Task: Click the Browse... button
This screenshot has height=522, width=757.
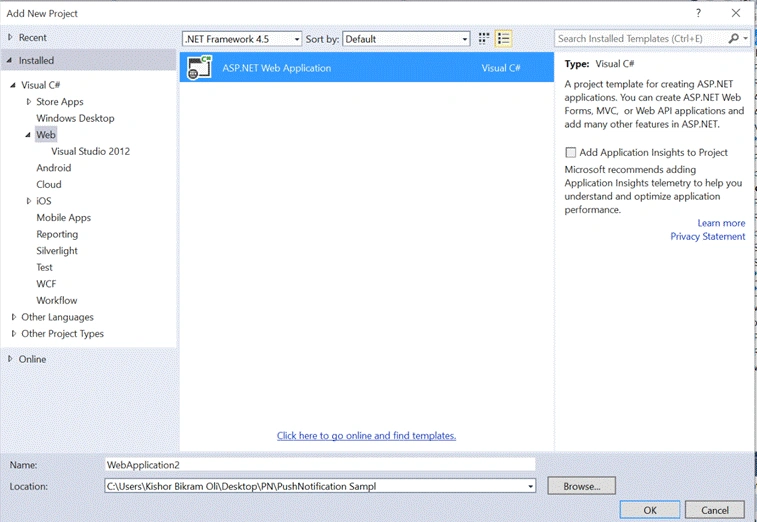Action: coord(581,486)
